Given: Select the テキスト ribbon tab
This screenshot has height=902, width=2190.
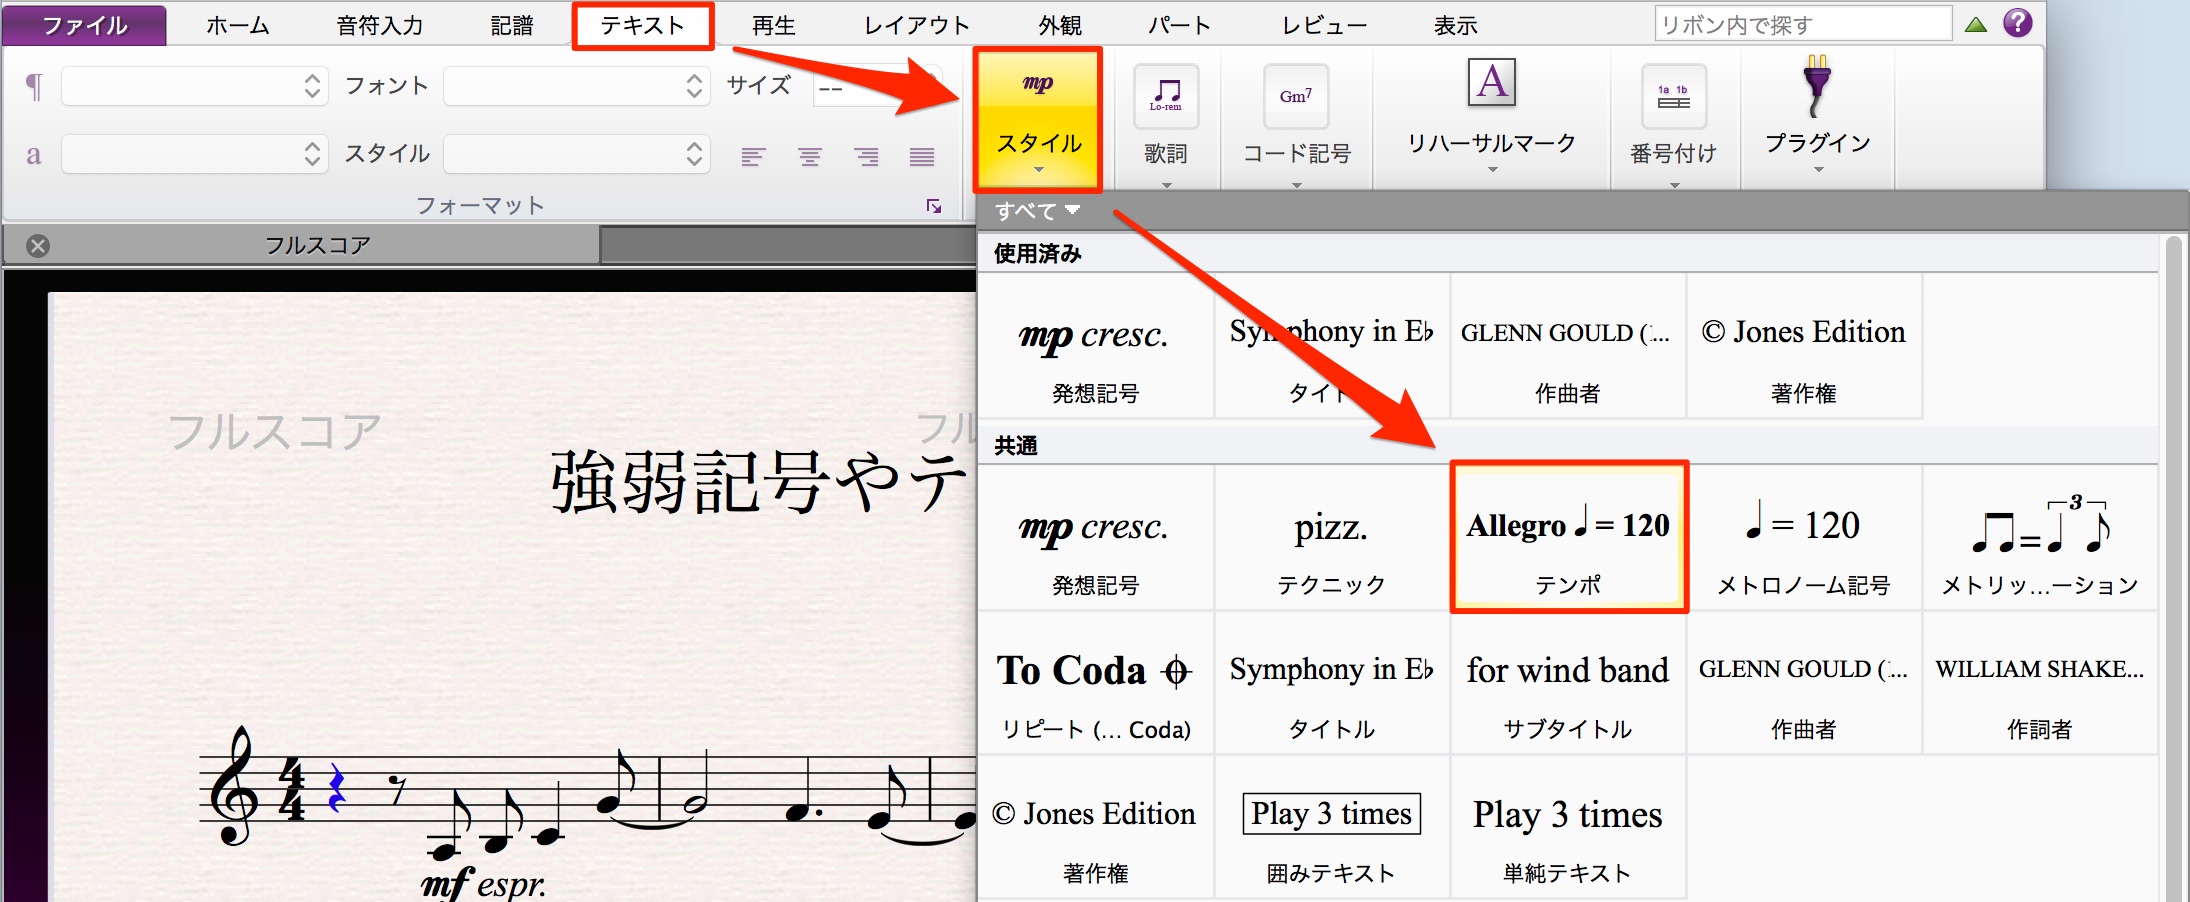Looking at the screenshot, I should click(x=642, y=25).
